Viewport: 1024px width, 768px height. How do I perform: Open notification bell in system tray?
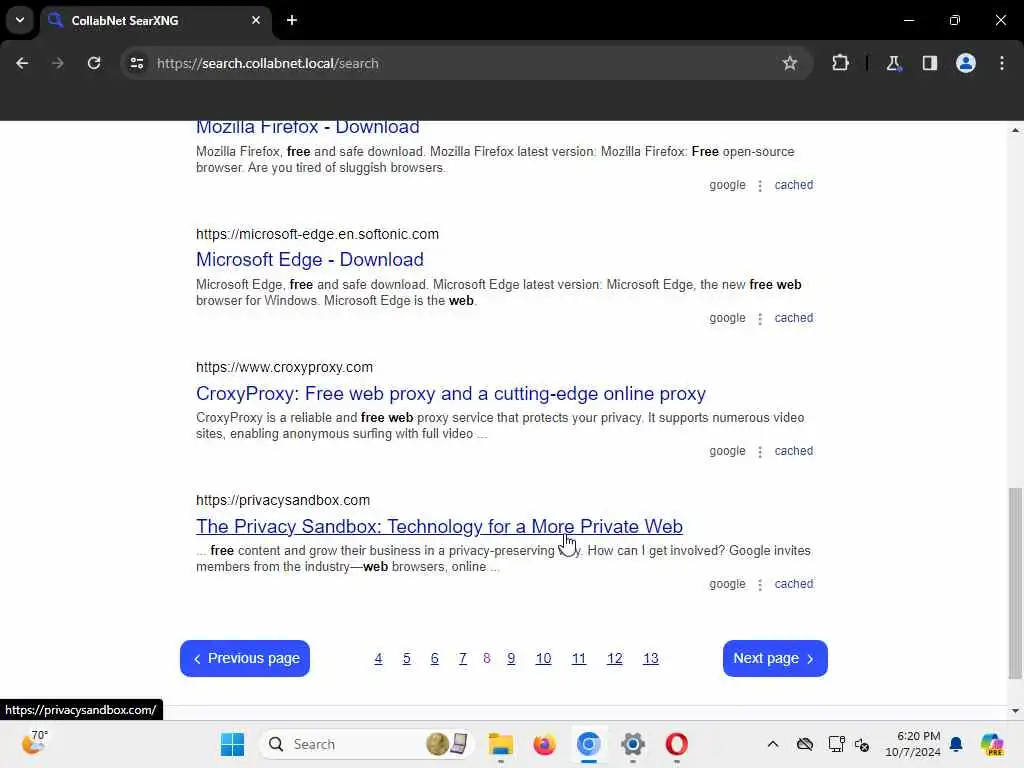956,744
